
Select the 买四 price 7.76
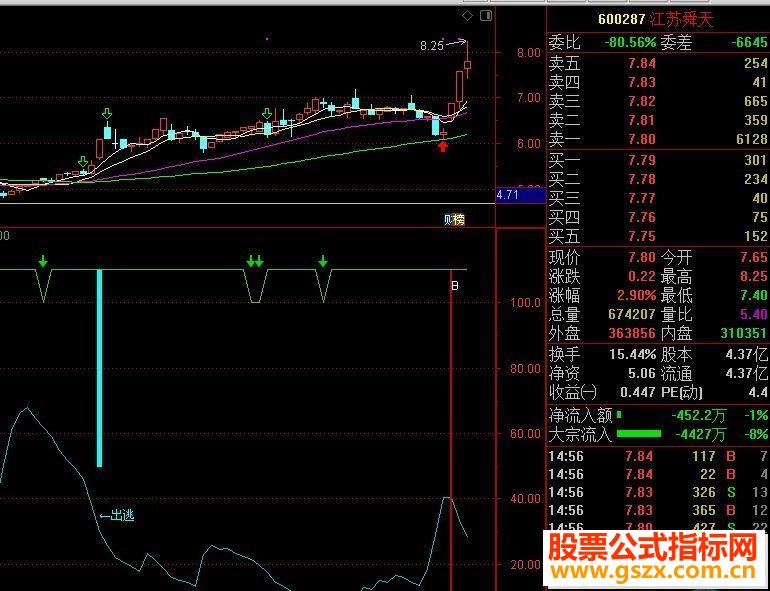coord(642,218)
